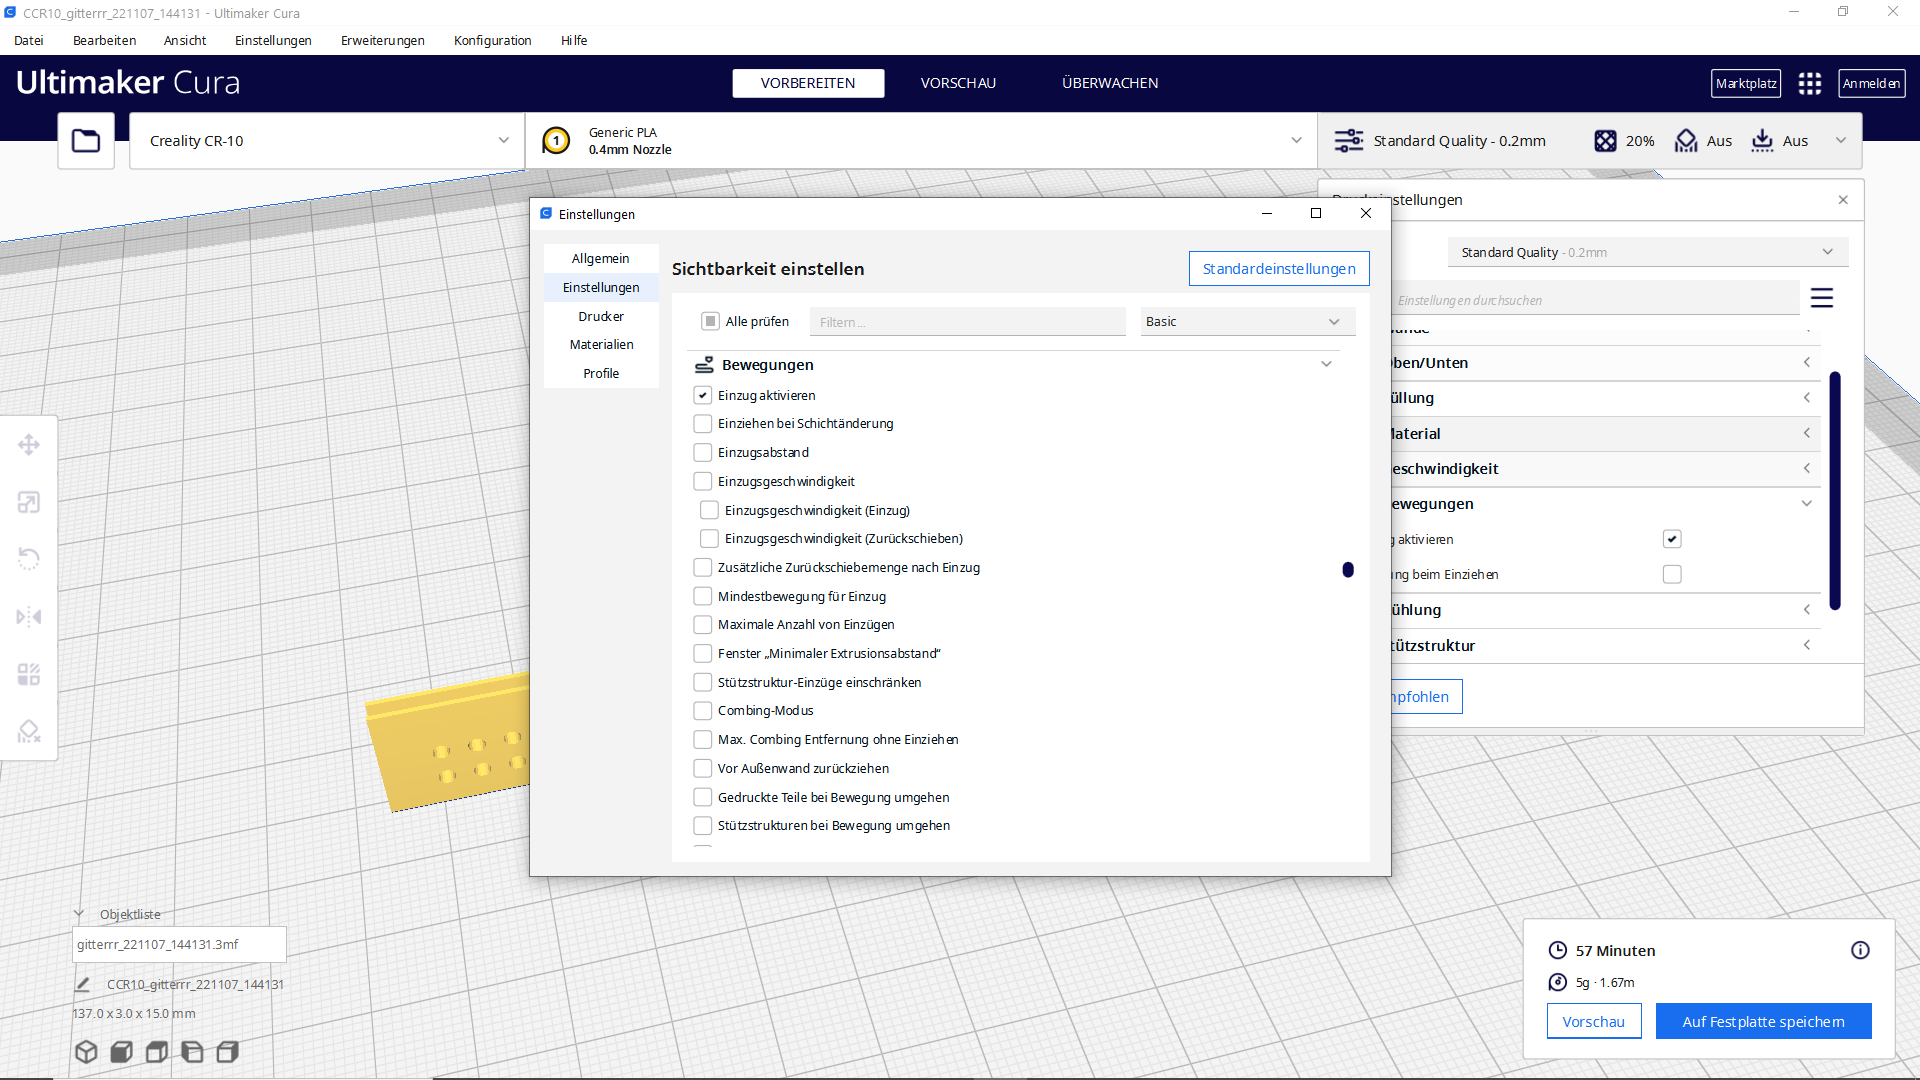Image resolution: width=1920 pixels, height=1080 pixels.
Task: Click the infill 20% icon
Action: (1605, 141)
